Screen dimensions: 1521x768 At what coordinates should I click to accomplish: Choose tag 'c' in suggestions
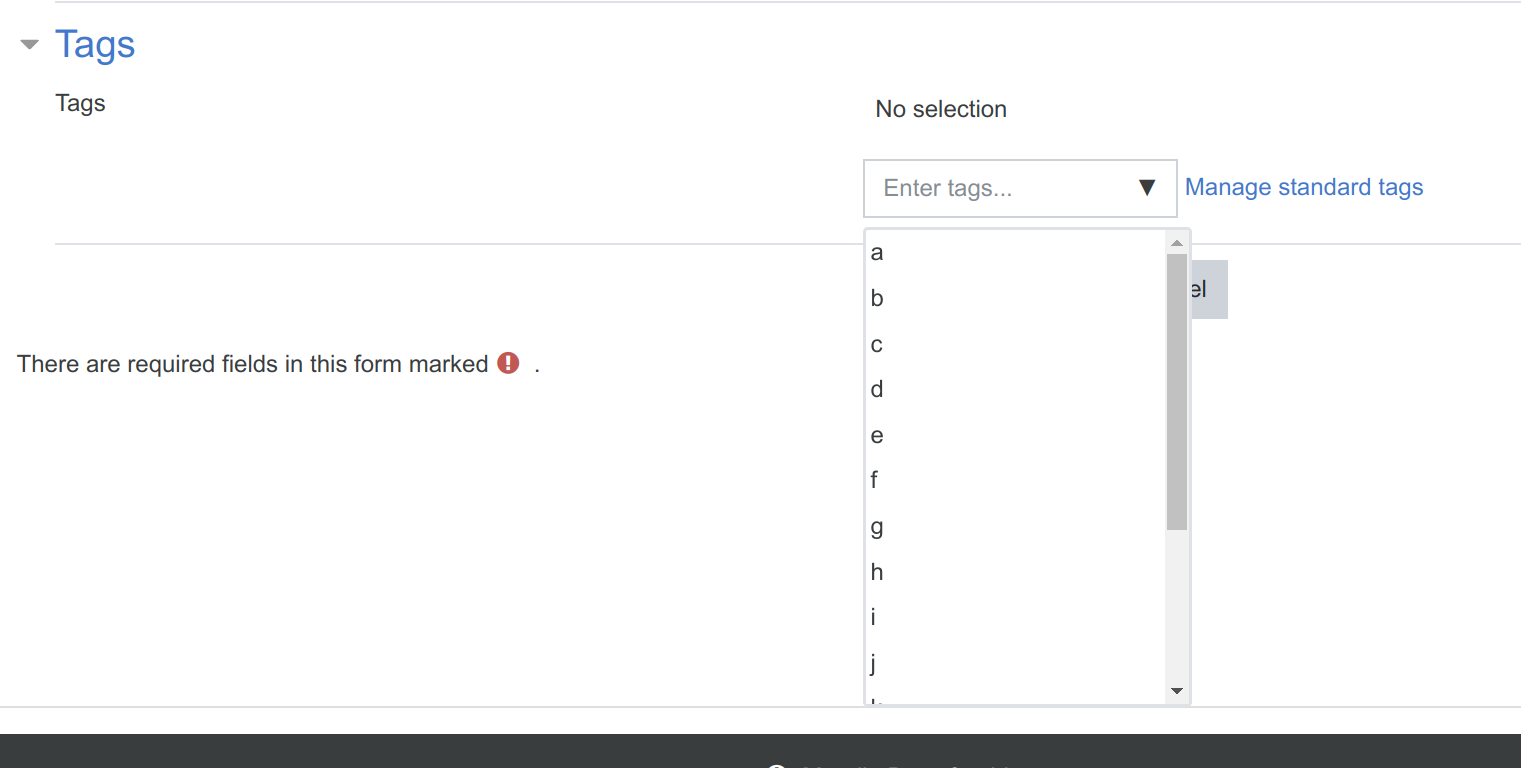pos(1016,344)
